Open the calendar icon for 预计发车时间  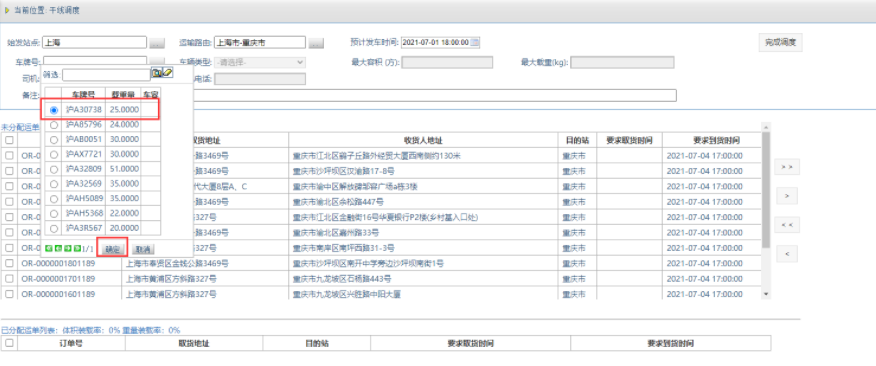(x=475, y=42)
